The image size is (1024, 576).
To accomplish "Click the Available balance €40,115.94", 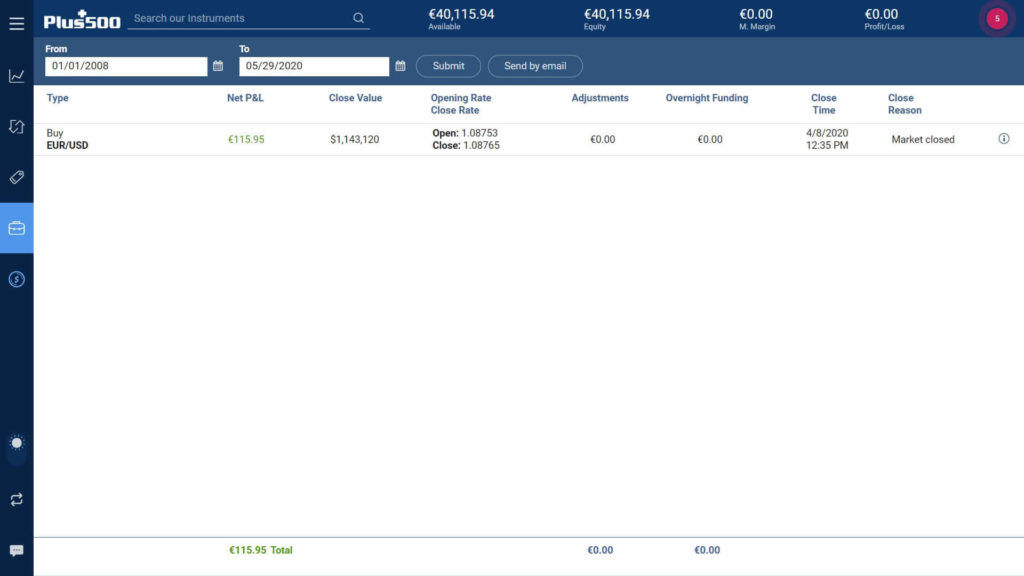I will 461,14.
